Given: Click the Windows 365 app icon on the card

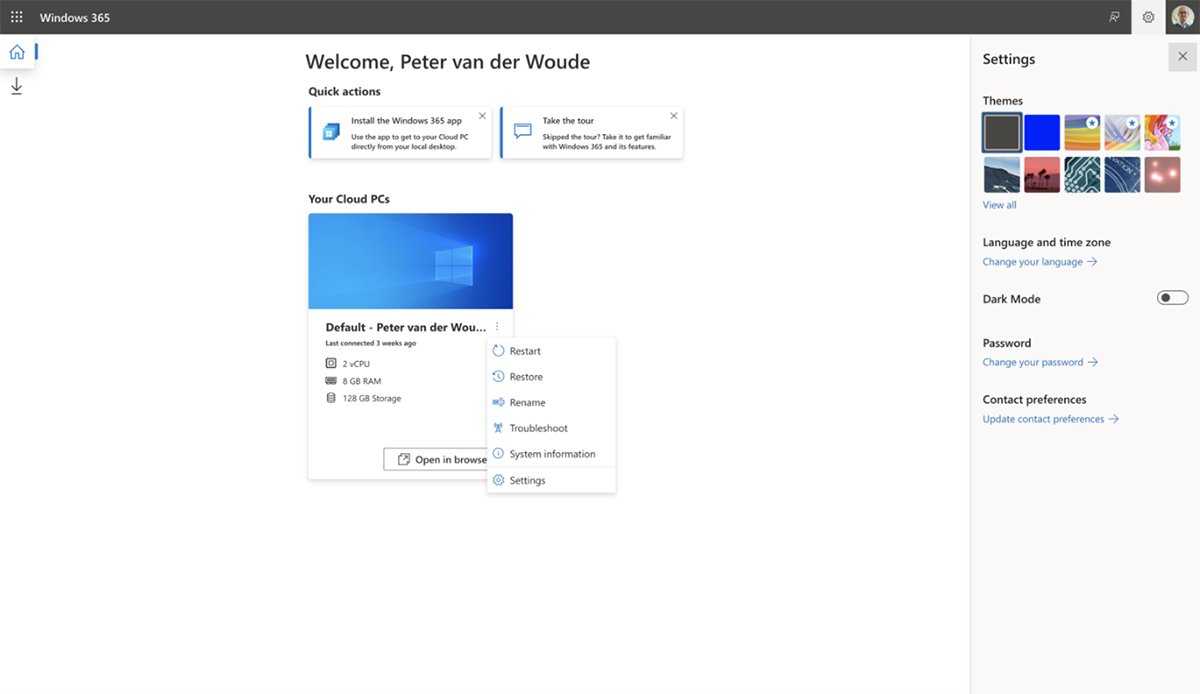Looking at the screenshot, I should [331, 131].
